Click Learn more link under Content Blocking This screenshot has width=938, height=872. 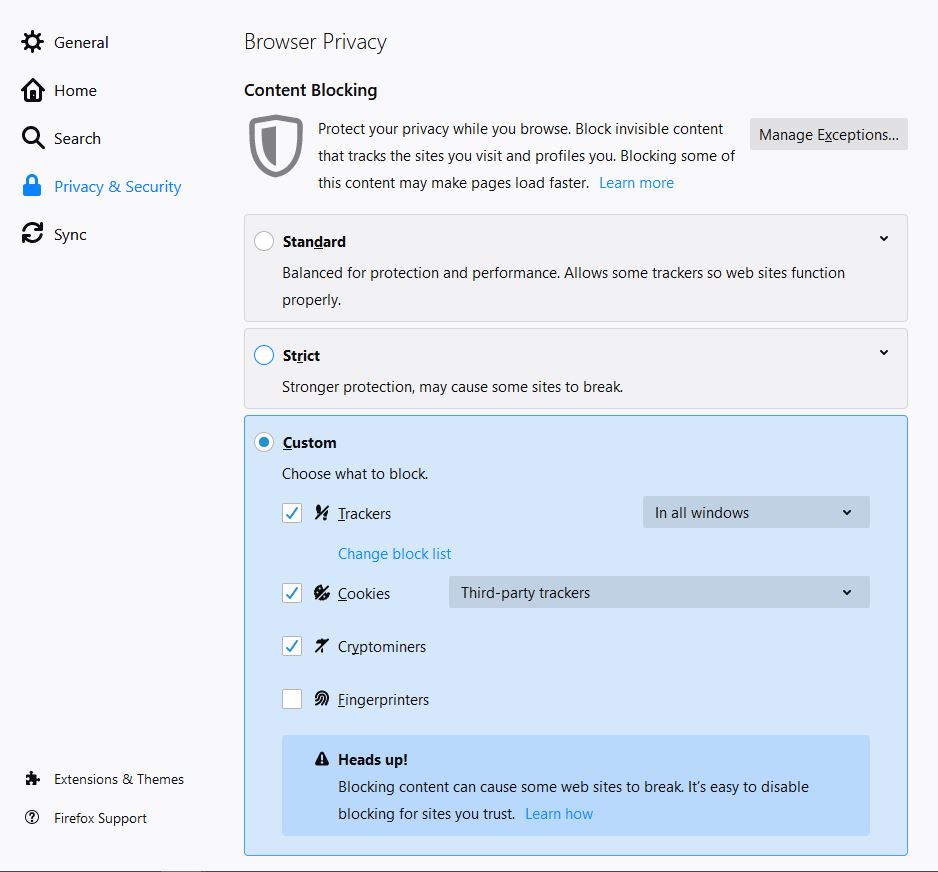636,183
